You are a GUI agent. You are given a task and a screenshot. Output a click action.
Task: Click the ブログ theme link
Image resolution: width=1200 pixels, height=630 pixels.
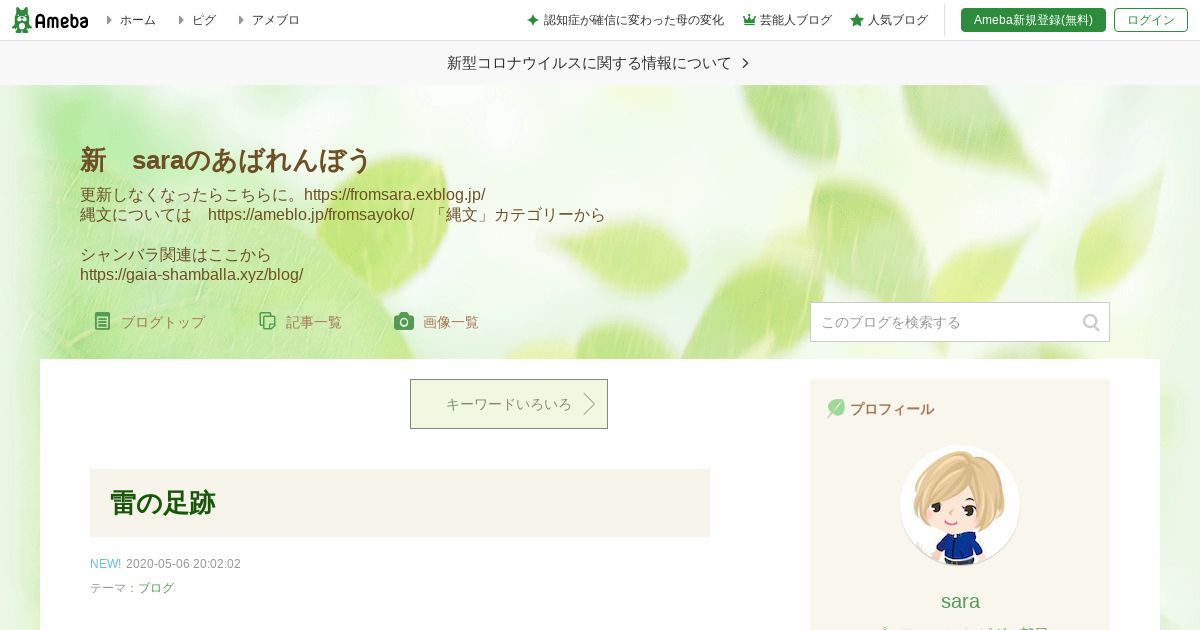(x=156, y=588)
